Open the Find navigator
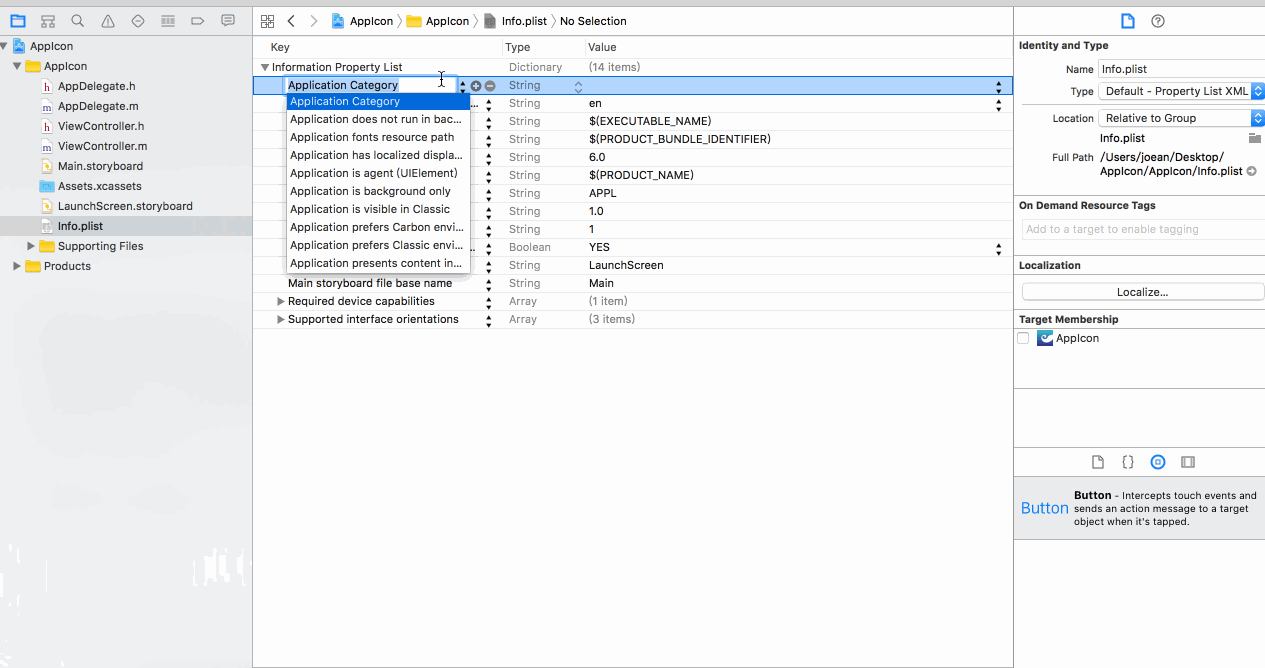This screenshot has width=1265, height=668. click(x=76, y=20)
